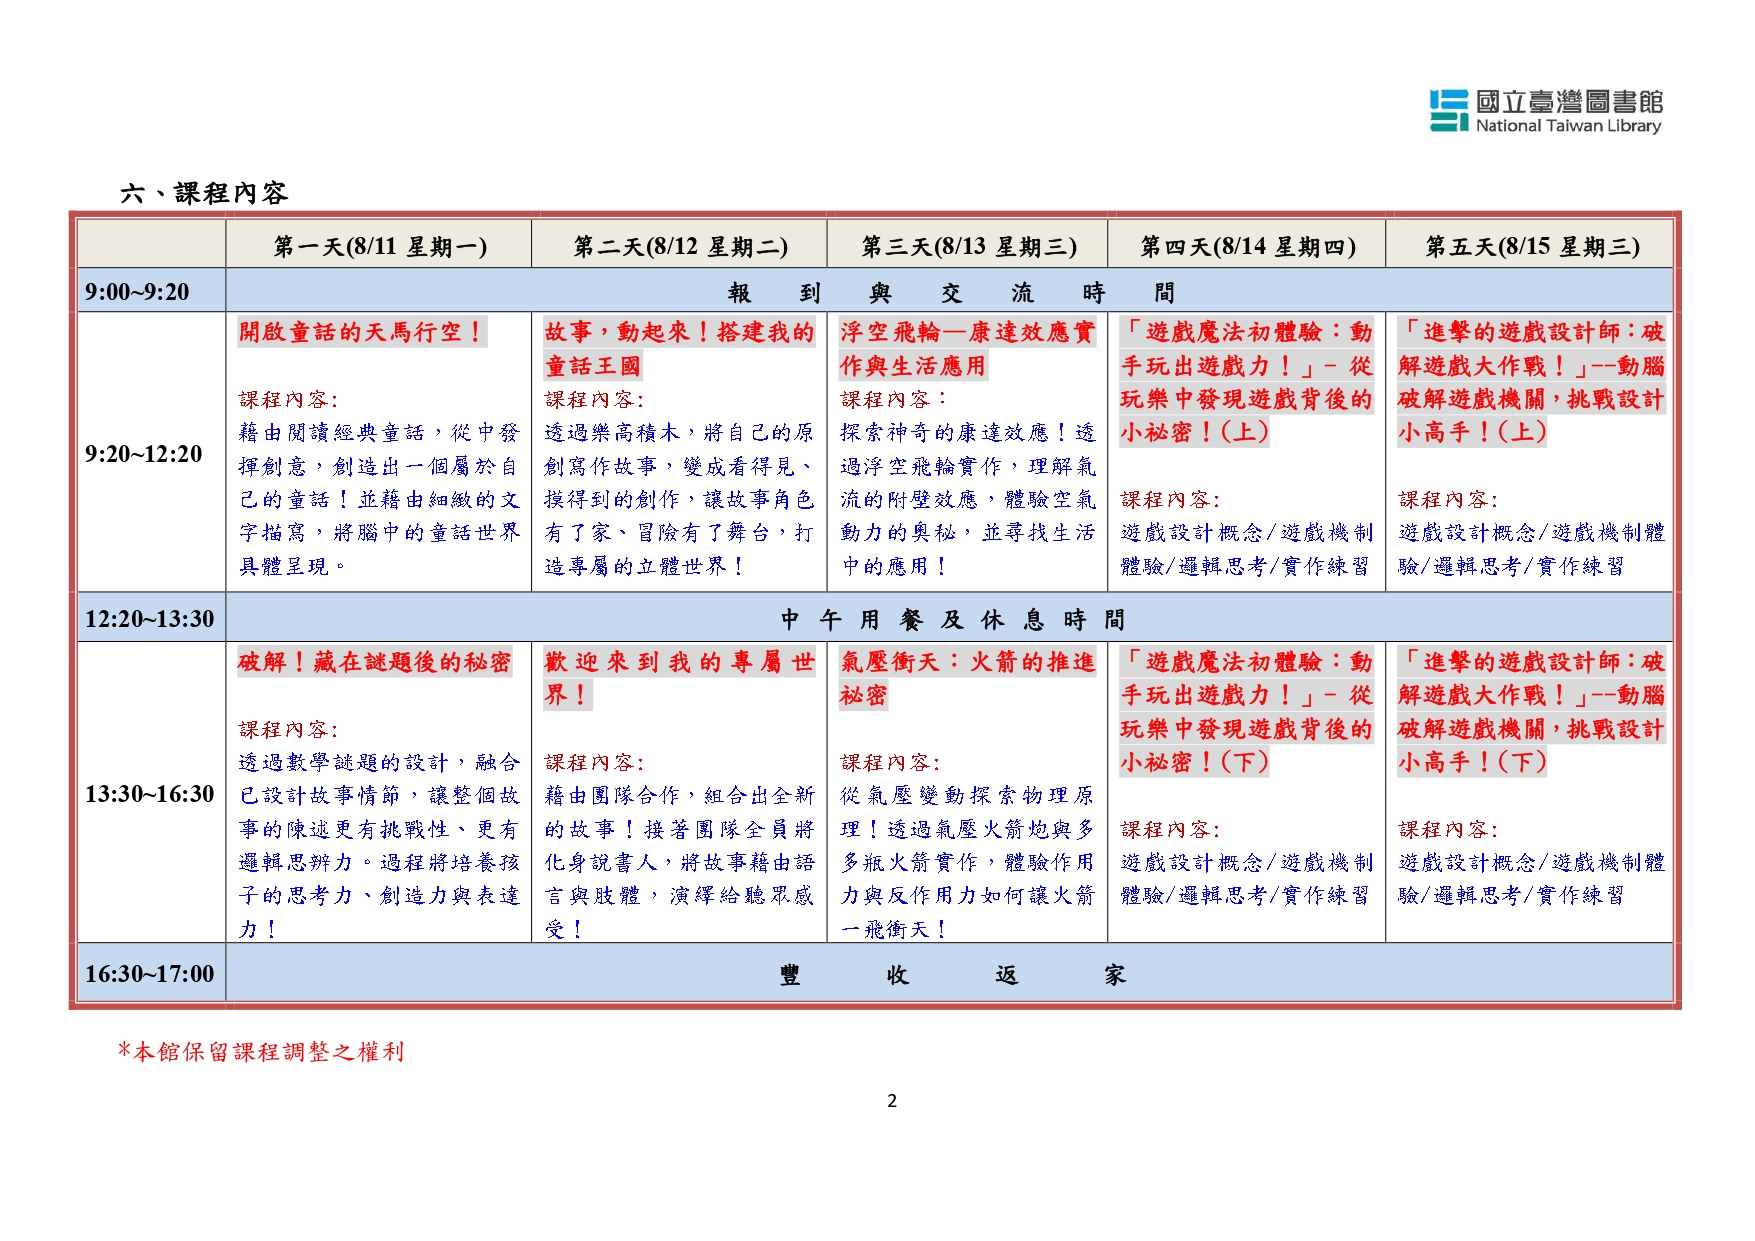Click the 13:30~16:30 time cell
The width and height of the screenshot is (1755, 1241).
(149, 794)
